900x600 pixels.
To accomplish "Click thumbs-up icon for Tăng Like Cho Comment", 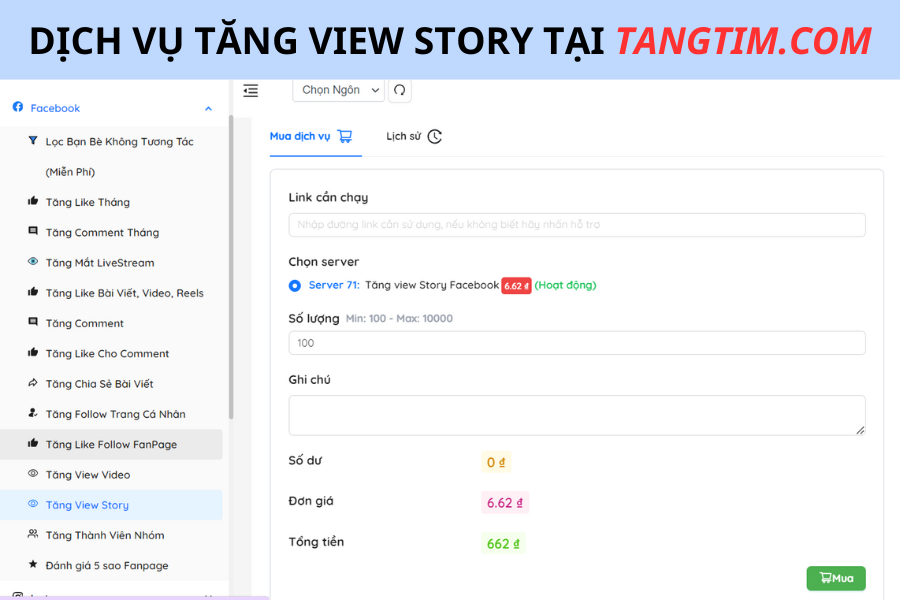I will click(x=33, y=352).
